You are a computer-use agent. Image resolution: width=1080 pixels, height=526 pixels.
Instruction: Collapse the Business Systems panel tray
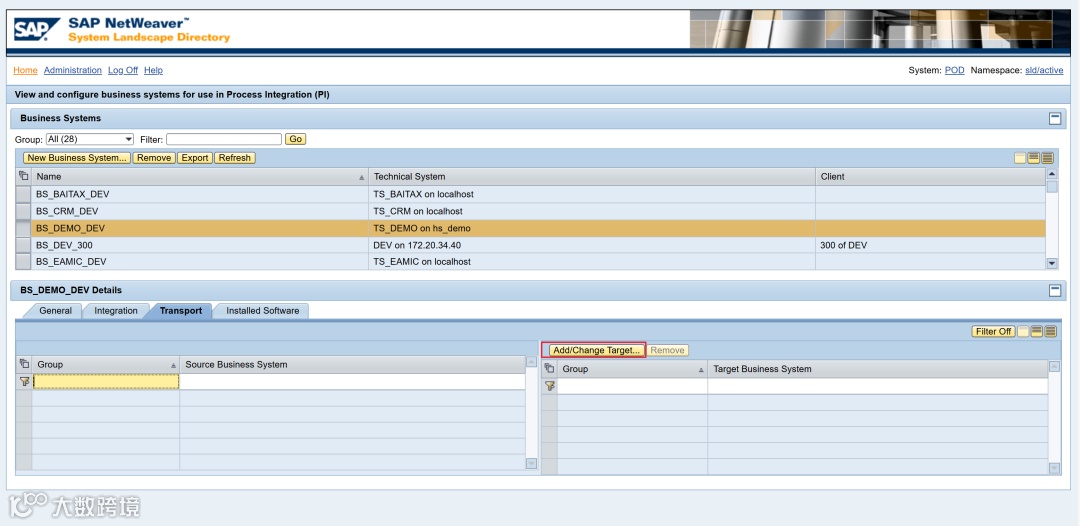pos(1055,118)
